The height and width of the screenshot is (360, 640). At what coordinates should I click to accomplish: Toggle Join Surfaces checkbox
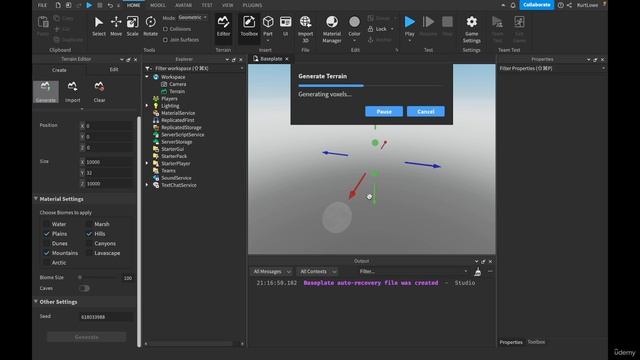tap(165, 40)
